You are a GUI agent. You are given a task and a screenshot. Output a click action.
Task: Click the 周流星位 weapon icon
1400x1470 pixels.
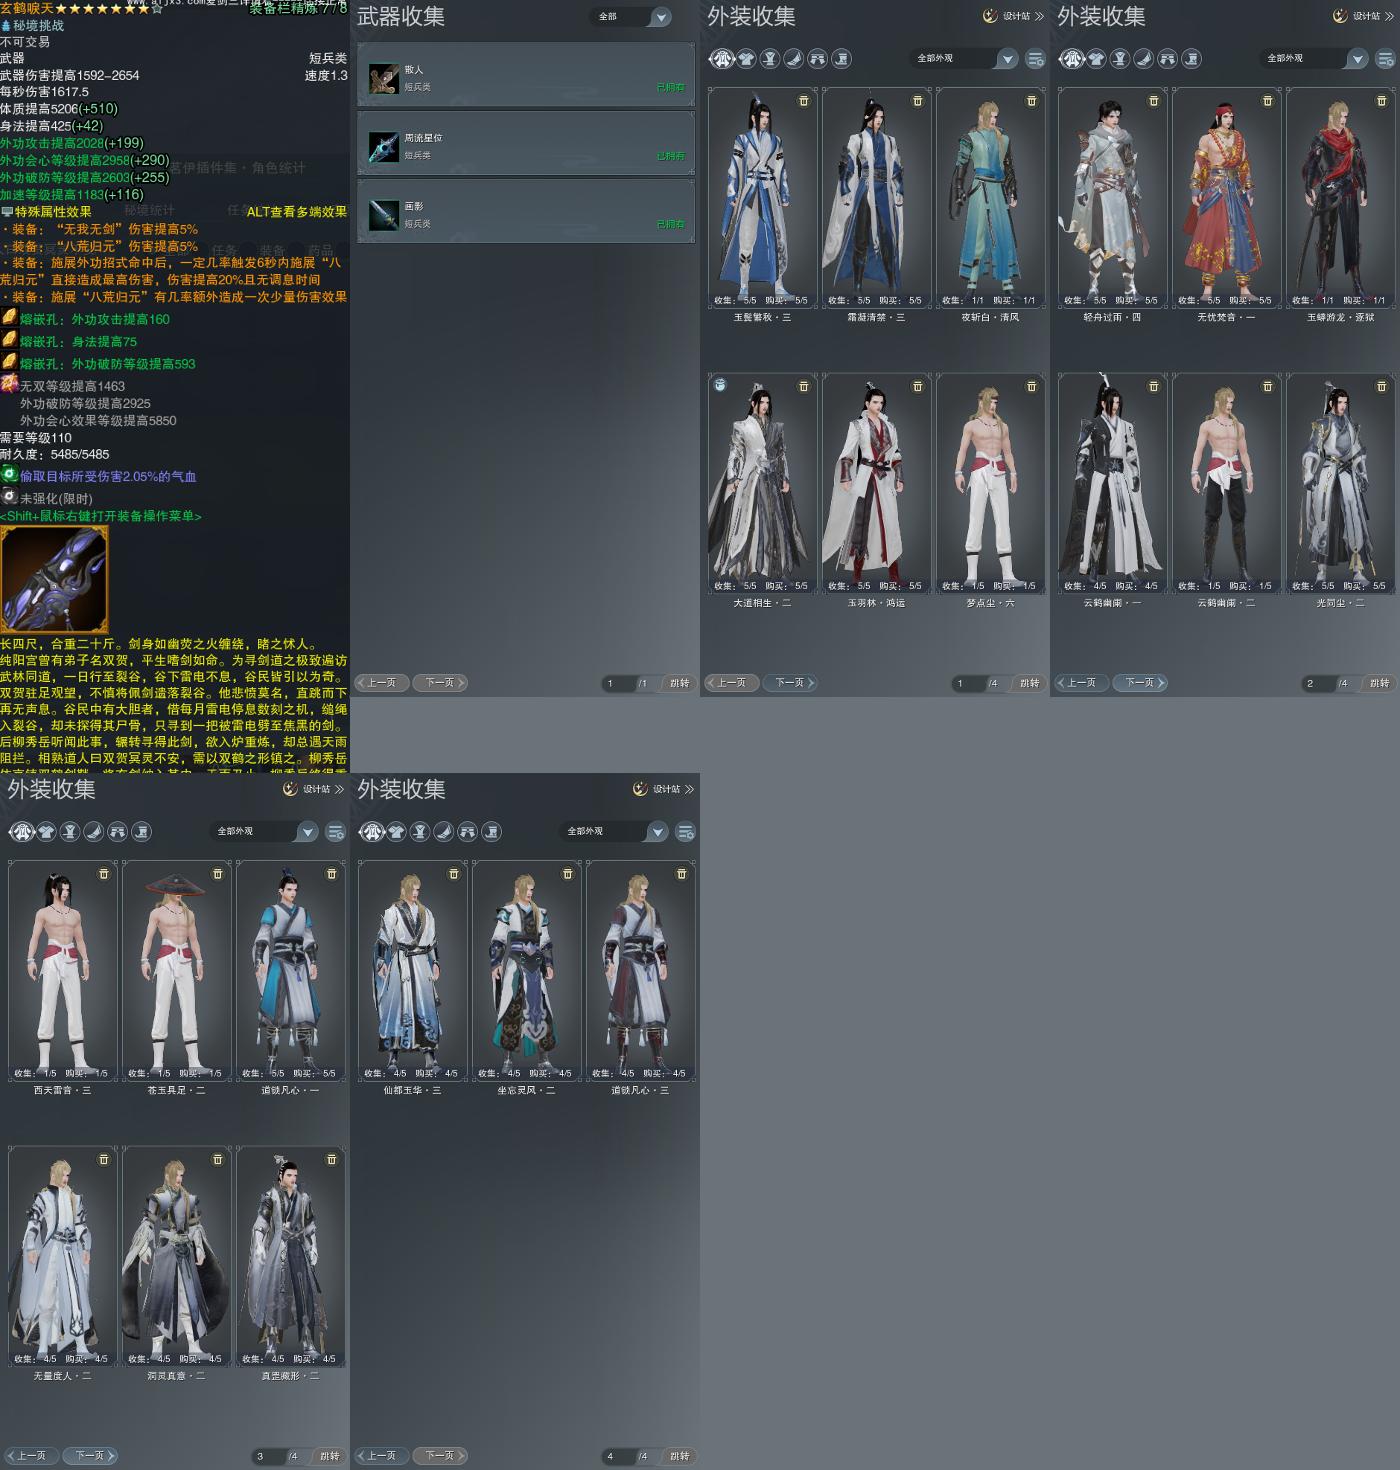click(x=384, y=146)
